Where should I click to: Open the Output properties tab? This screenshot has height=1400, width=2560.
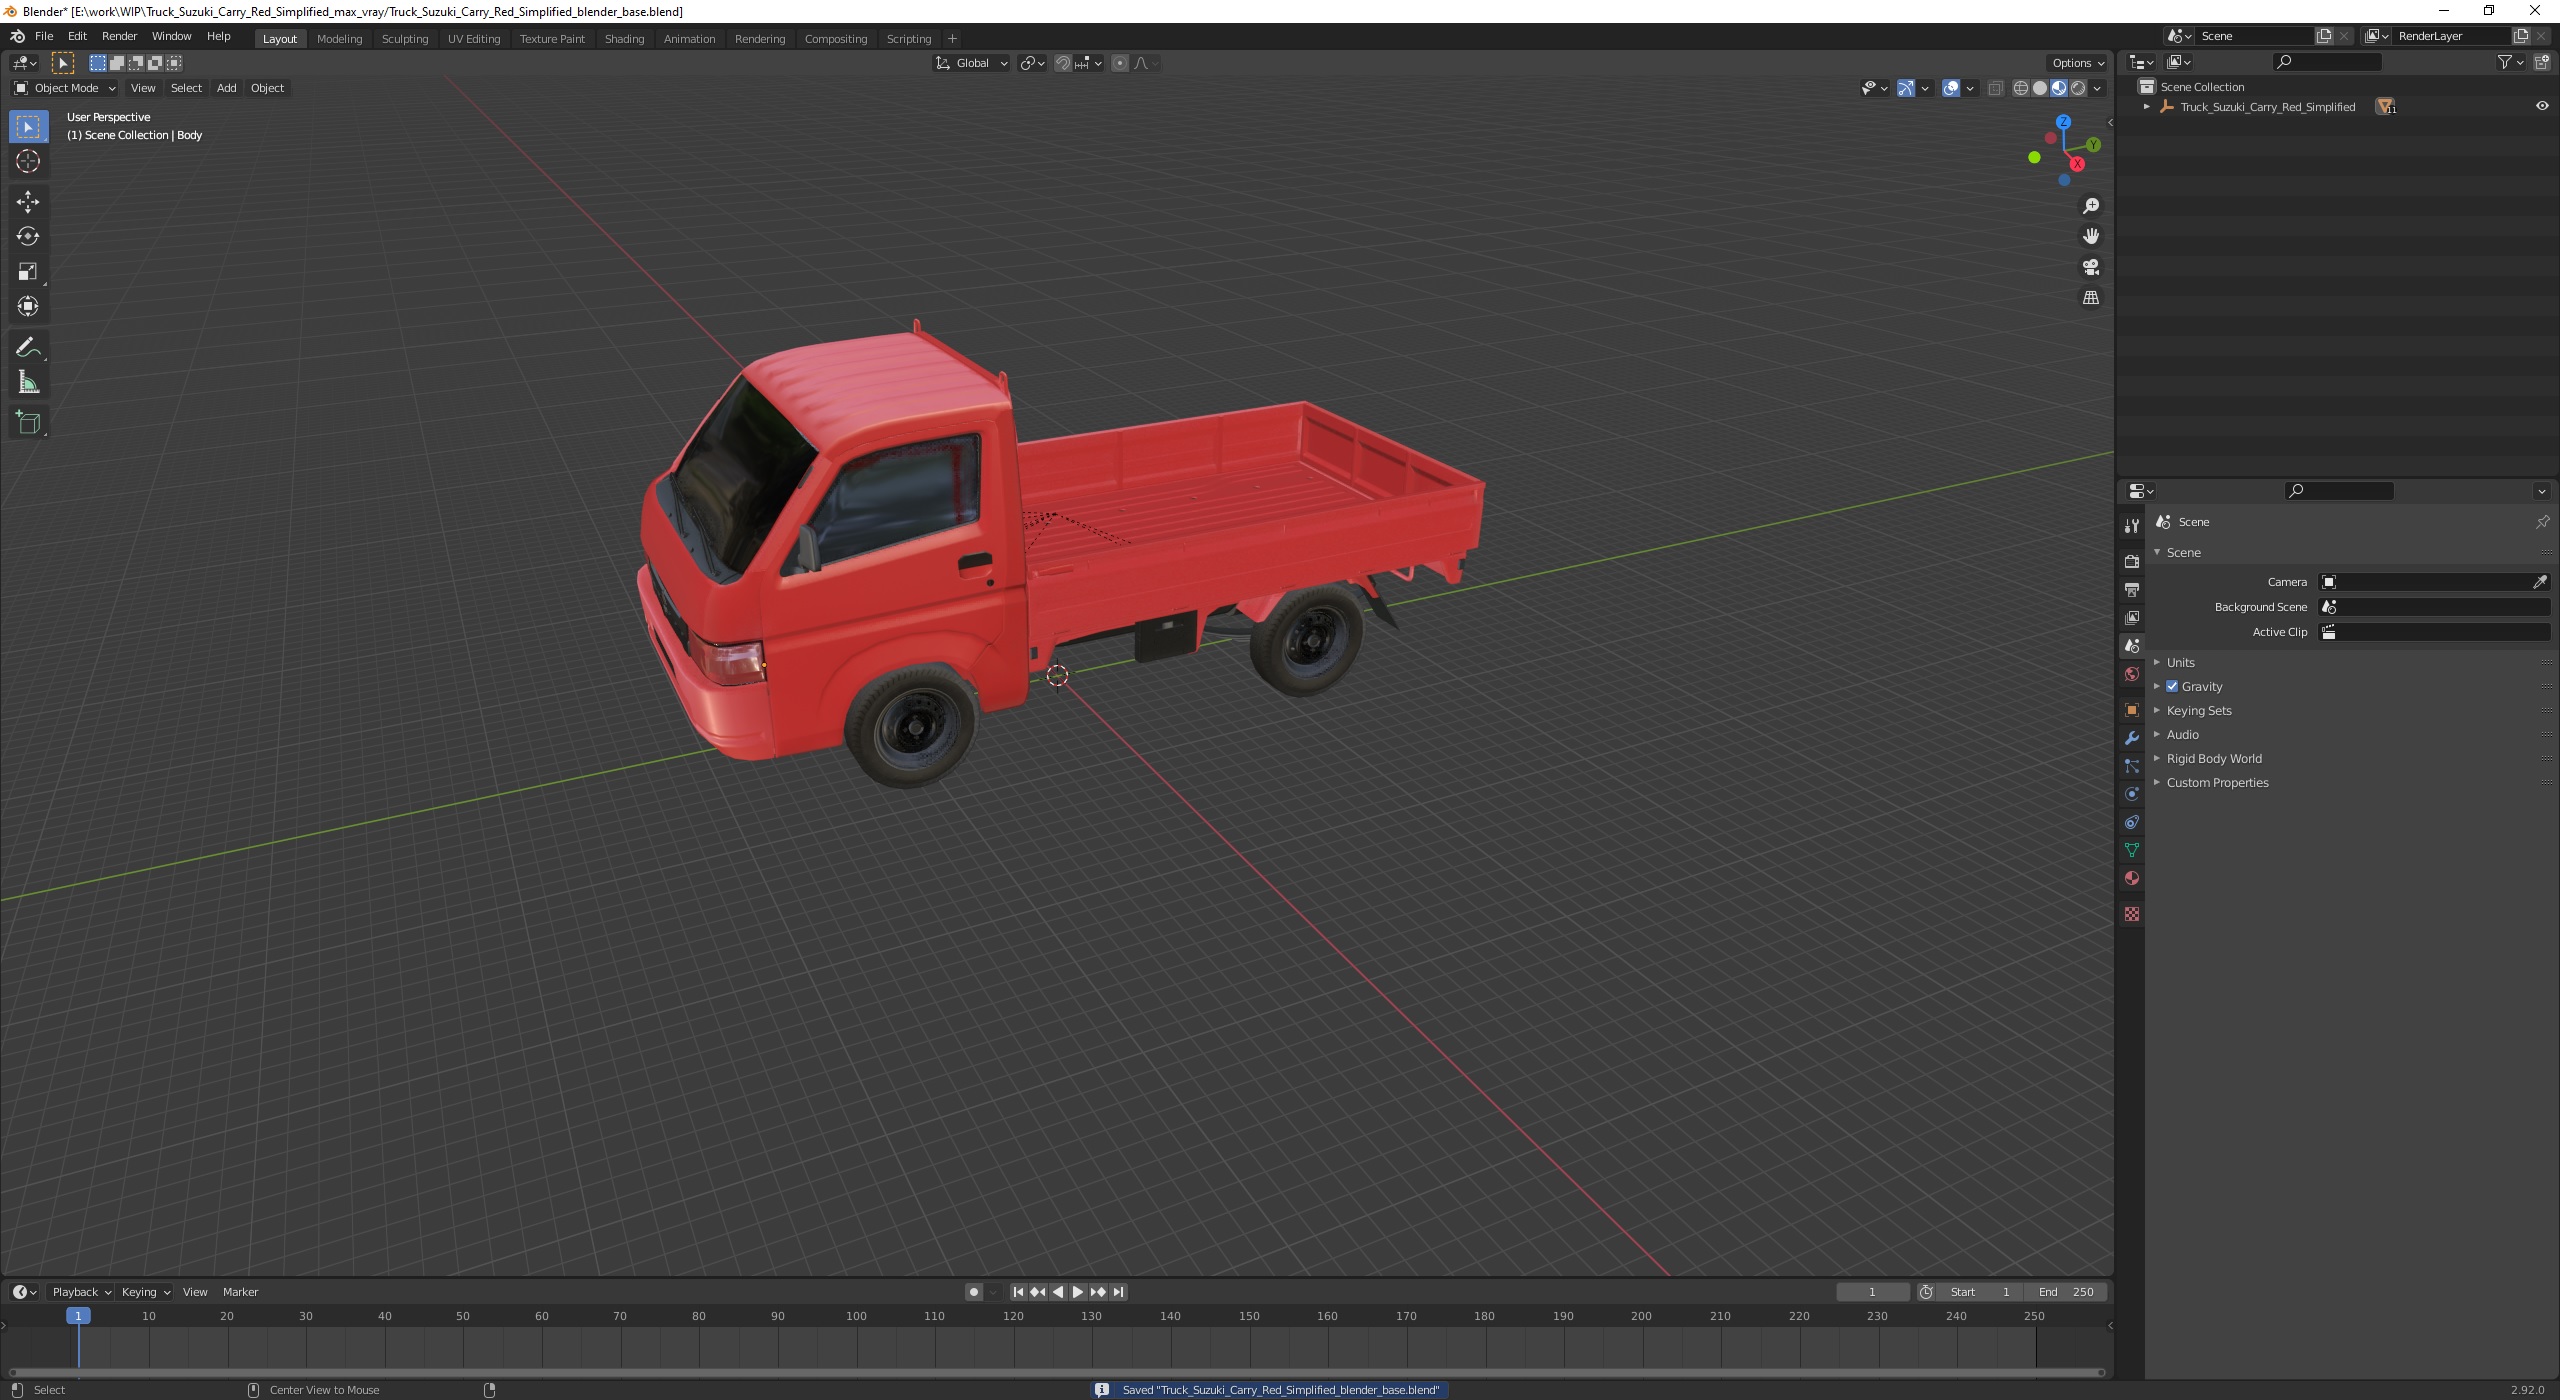2132,590
